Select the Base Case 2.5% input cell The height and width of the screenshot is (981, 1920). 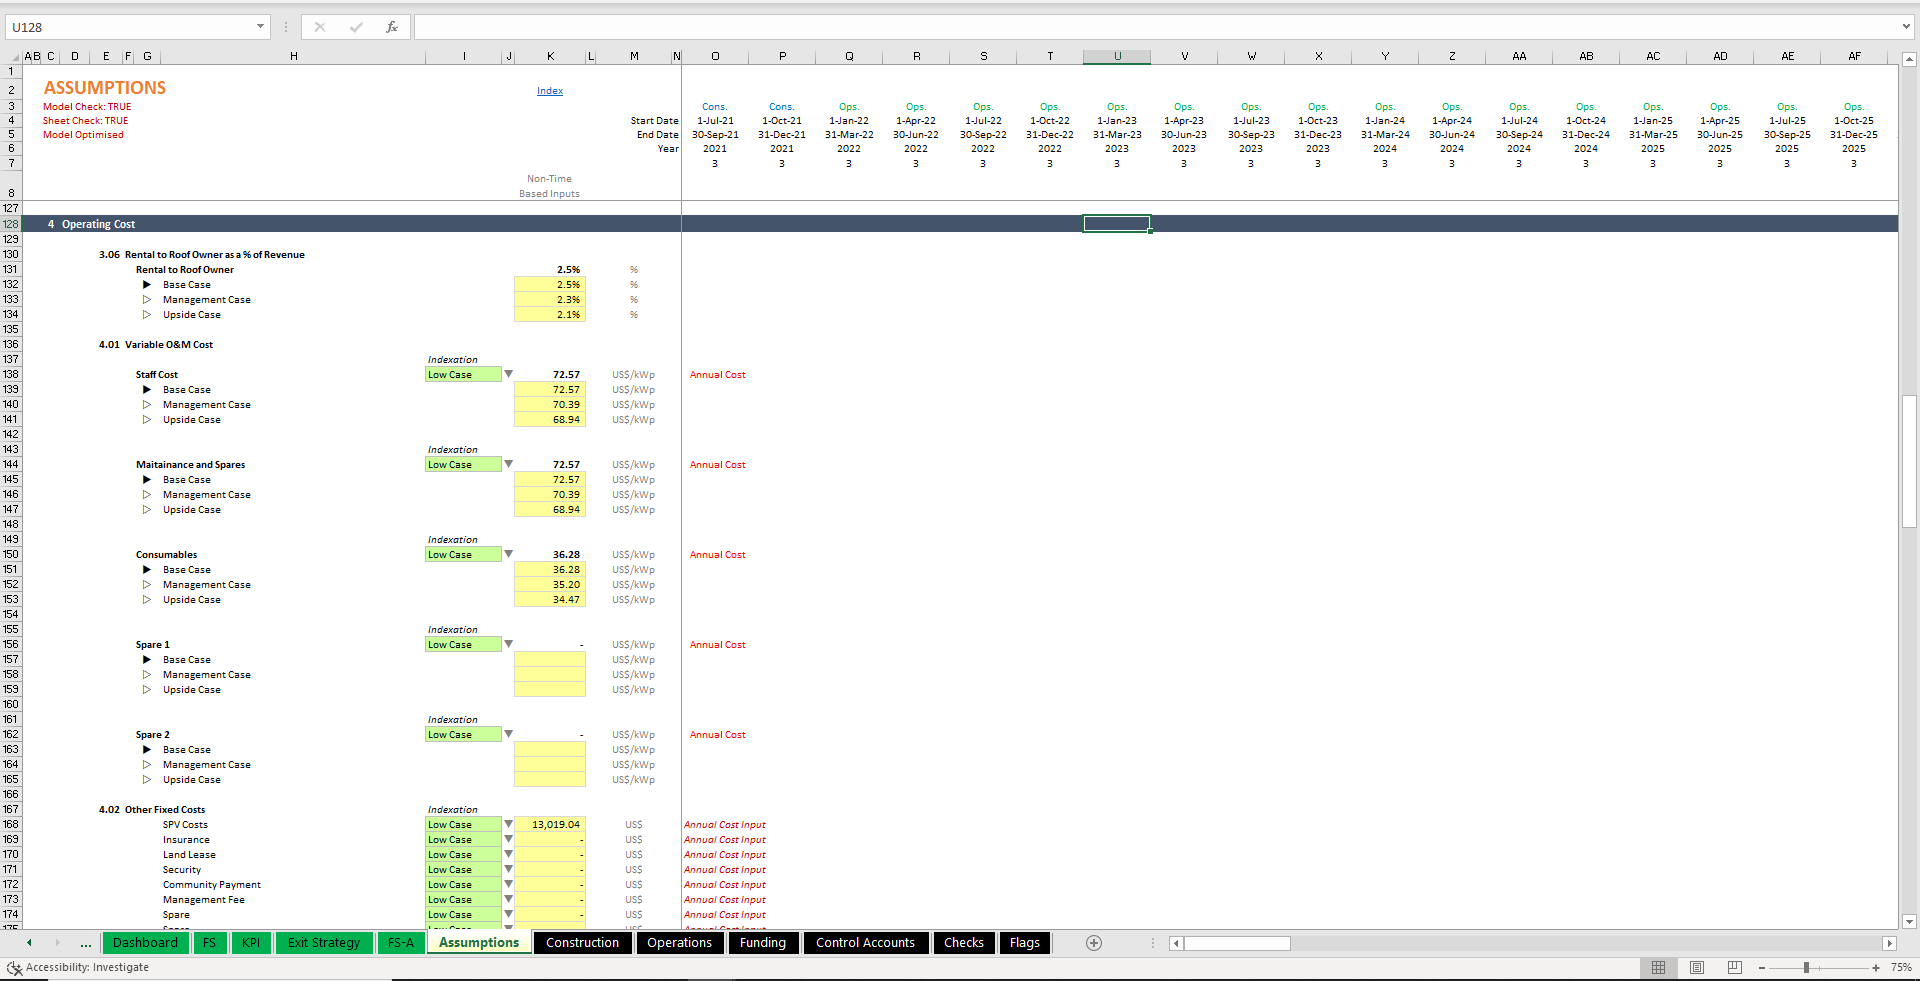click(x=550, y=285)
